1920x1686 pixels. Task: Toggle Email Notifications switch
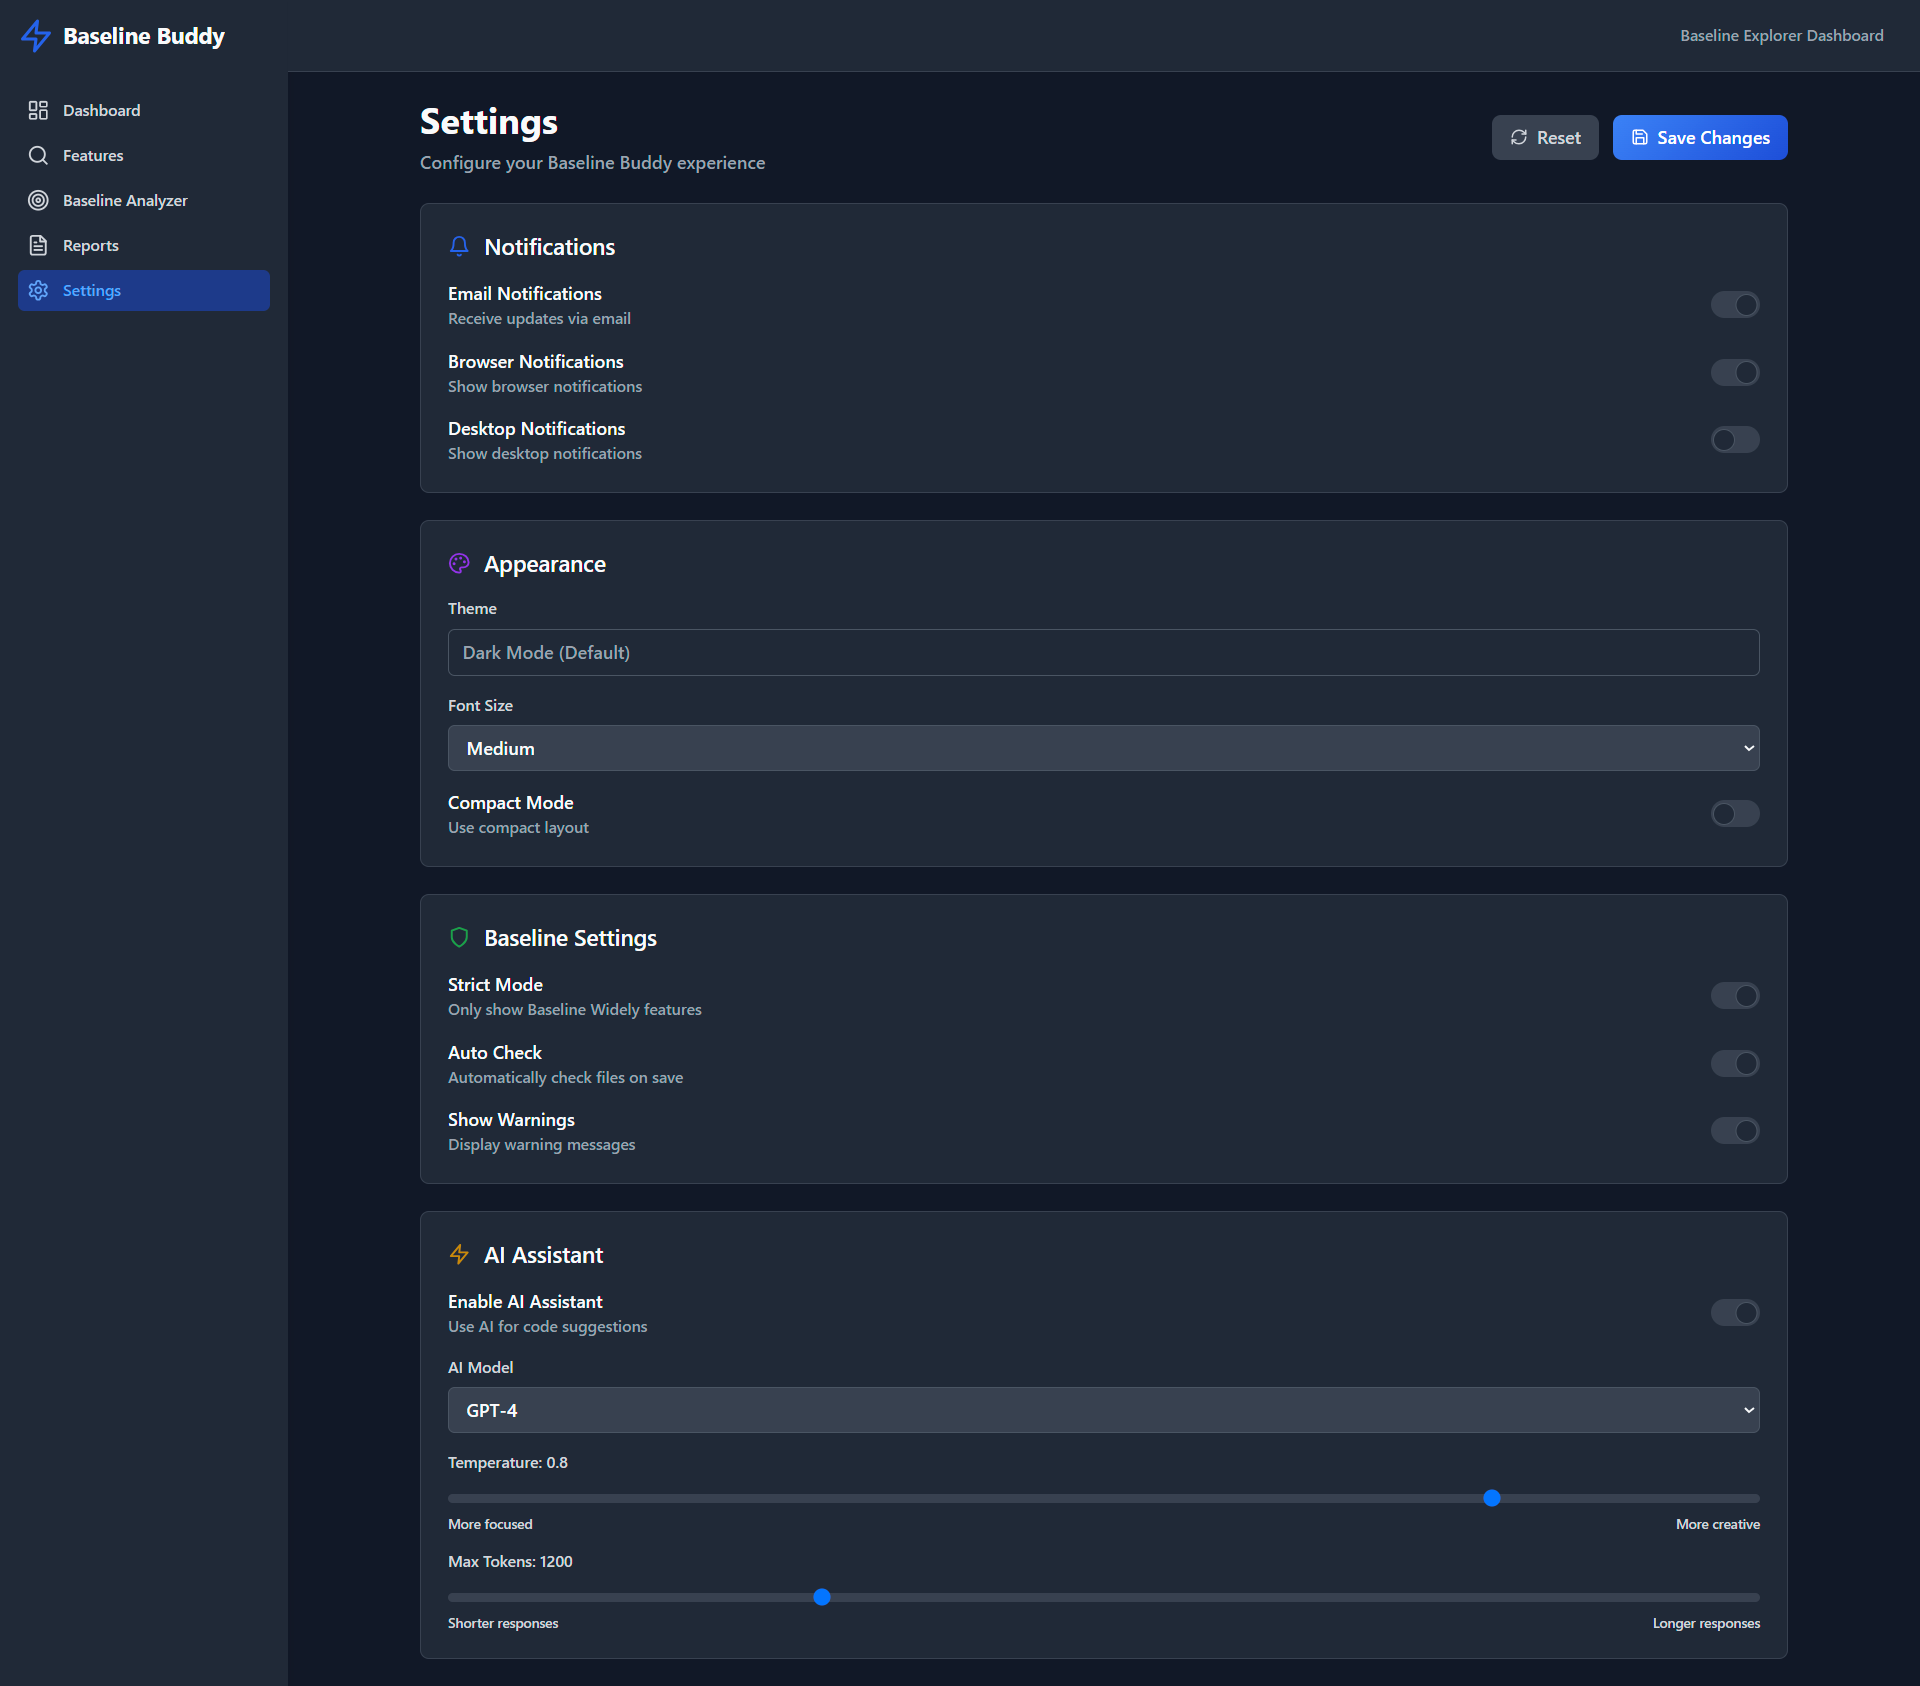pyautogui.click(x=1734, y=304)
